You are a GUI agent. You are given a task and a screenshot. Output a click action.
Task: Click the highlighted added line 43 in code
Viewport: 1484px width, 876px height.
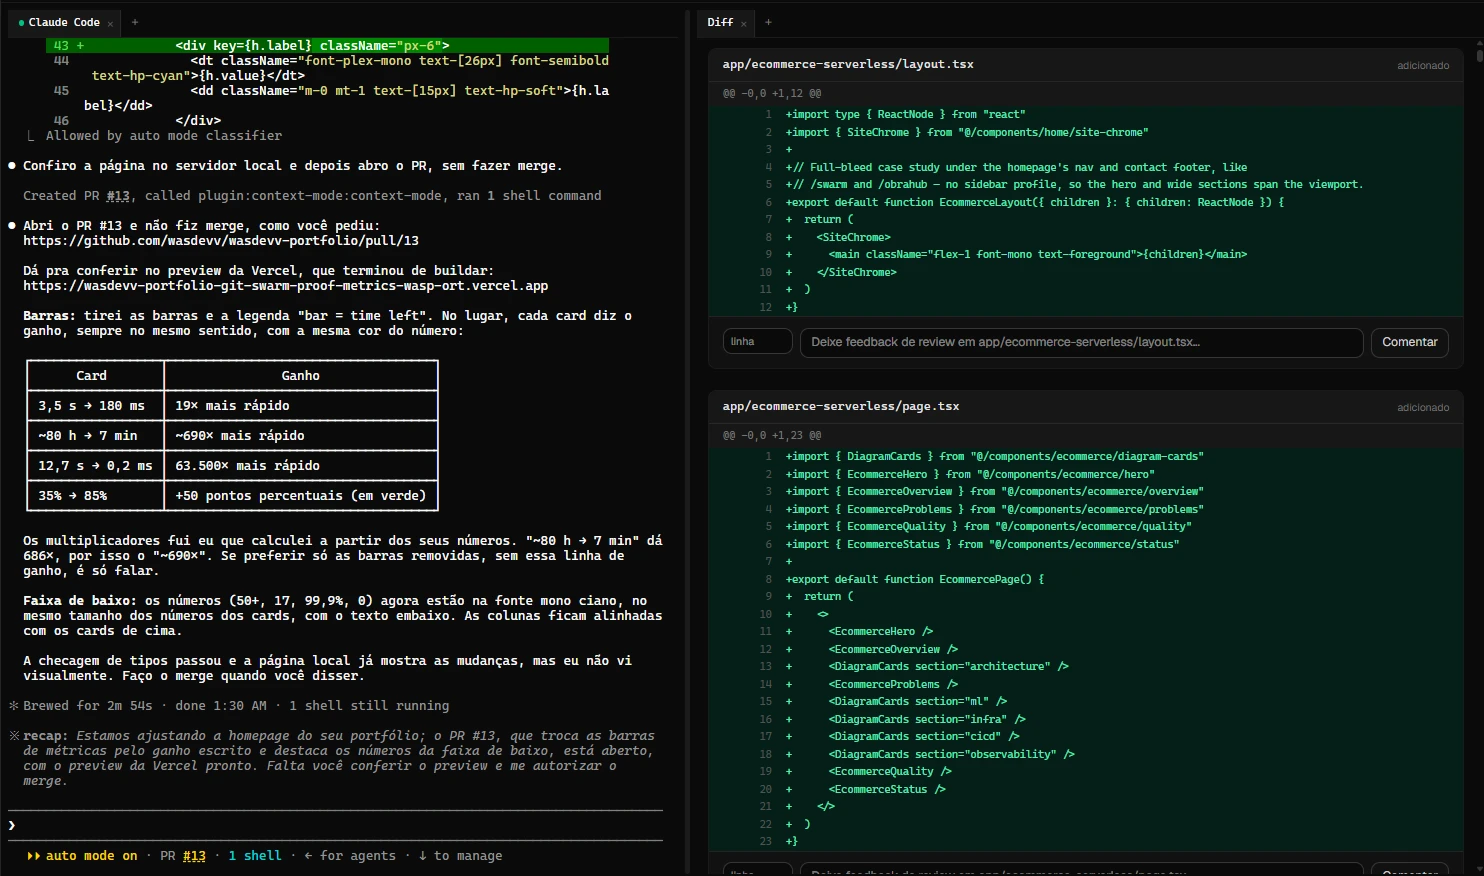click(x=328, y=46)
